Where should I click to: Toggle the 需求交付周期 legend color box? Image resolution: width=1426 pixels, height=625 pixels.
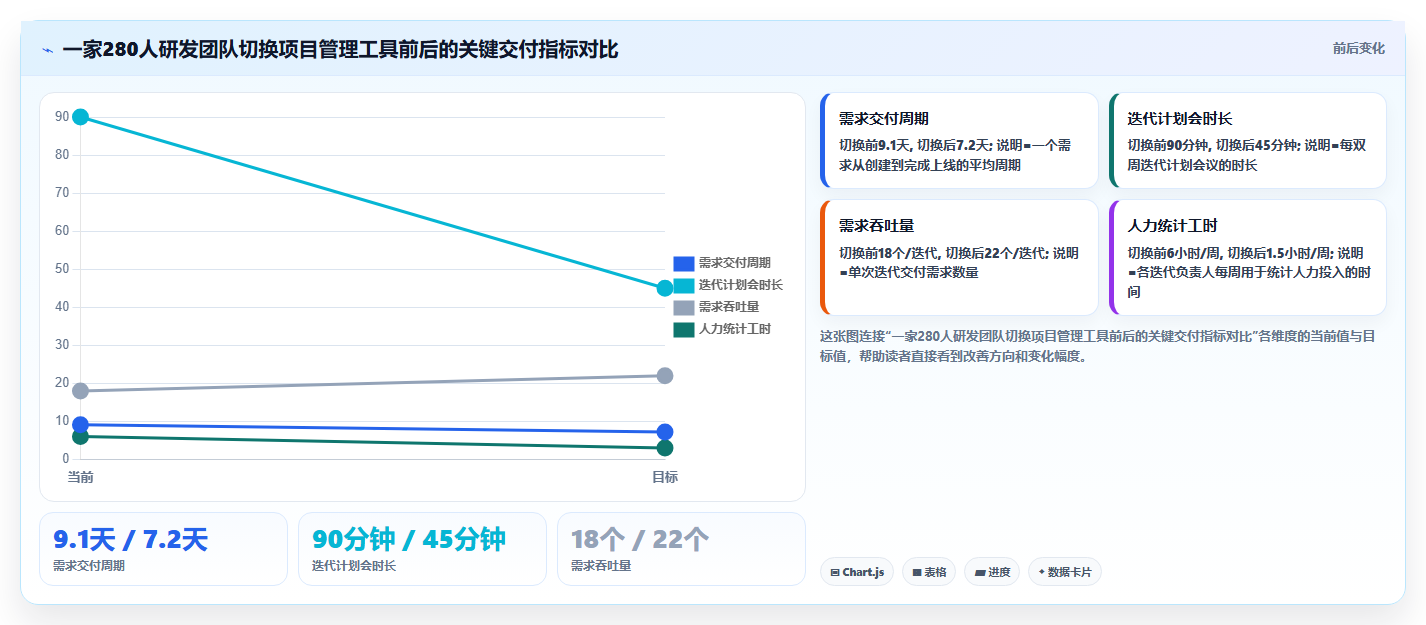click(683, 263)
